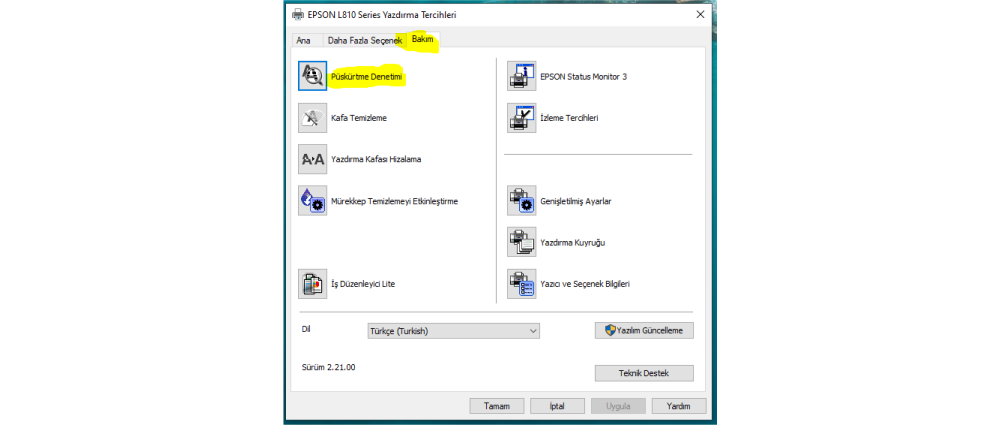This screenshot has height=427, width=1001.
Task: Confirm with the Tamam button
Action: 497,406
